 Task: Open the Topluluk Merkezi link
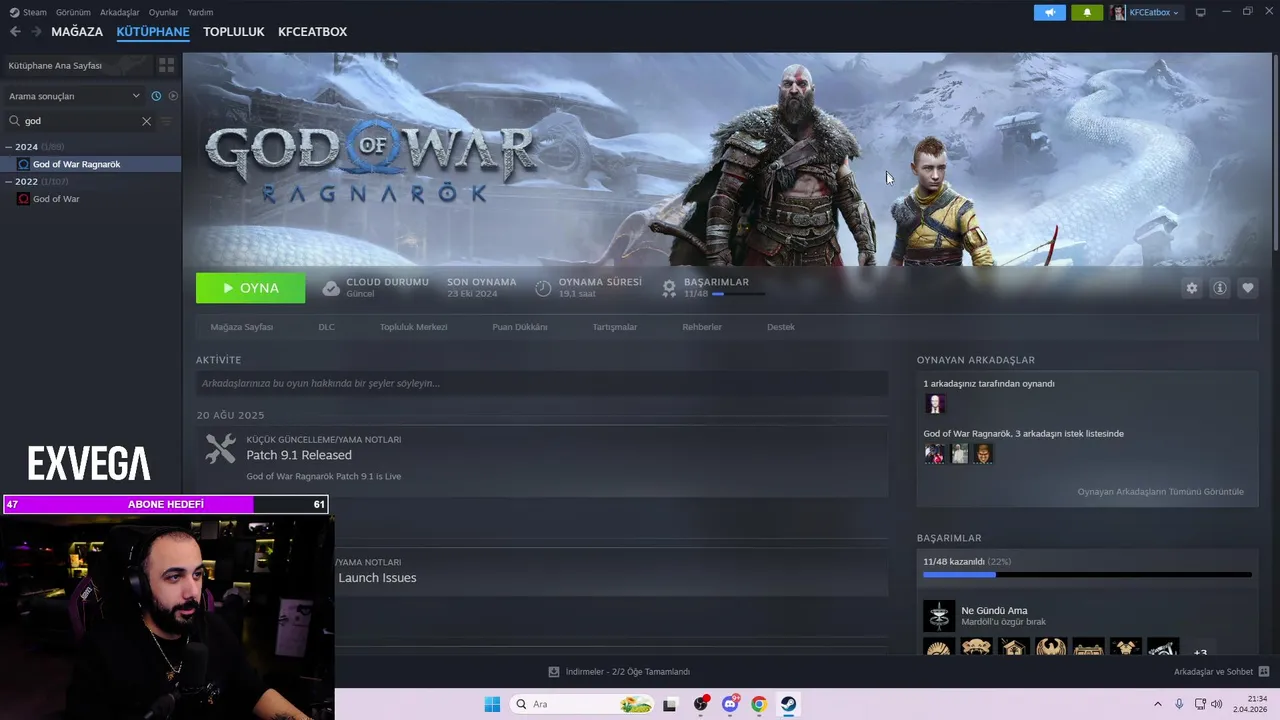coord(413,327)
